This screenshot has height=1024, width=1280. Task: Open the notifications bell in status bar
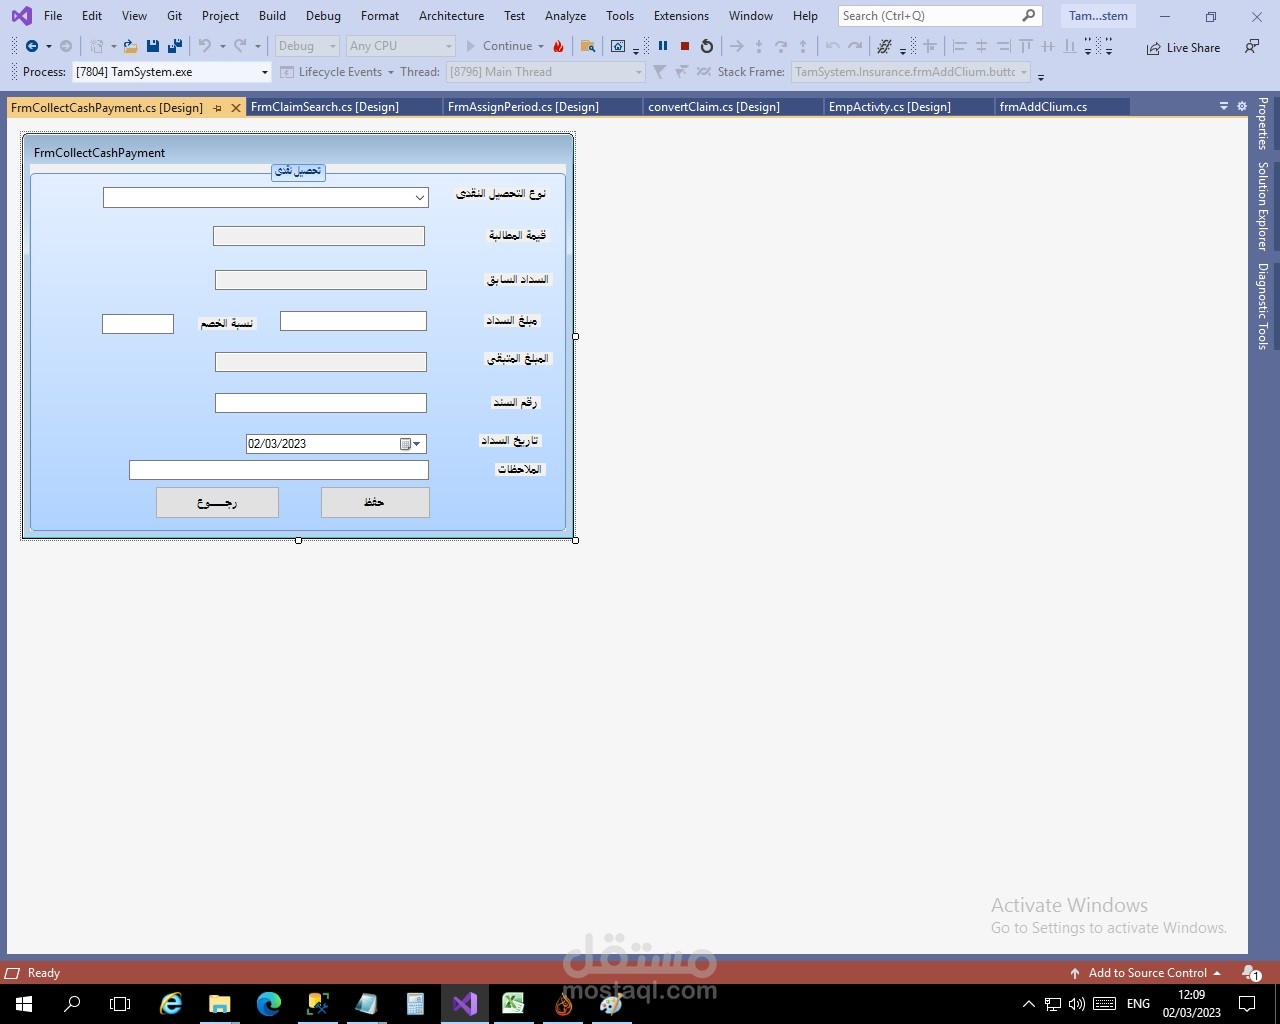(x=1250, y=973)
